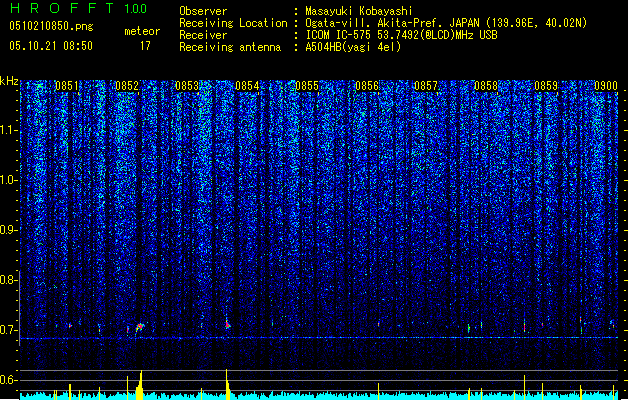Click the Receiver label
The width and height of the screenshot is (629, 400).
[203, 35]
